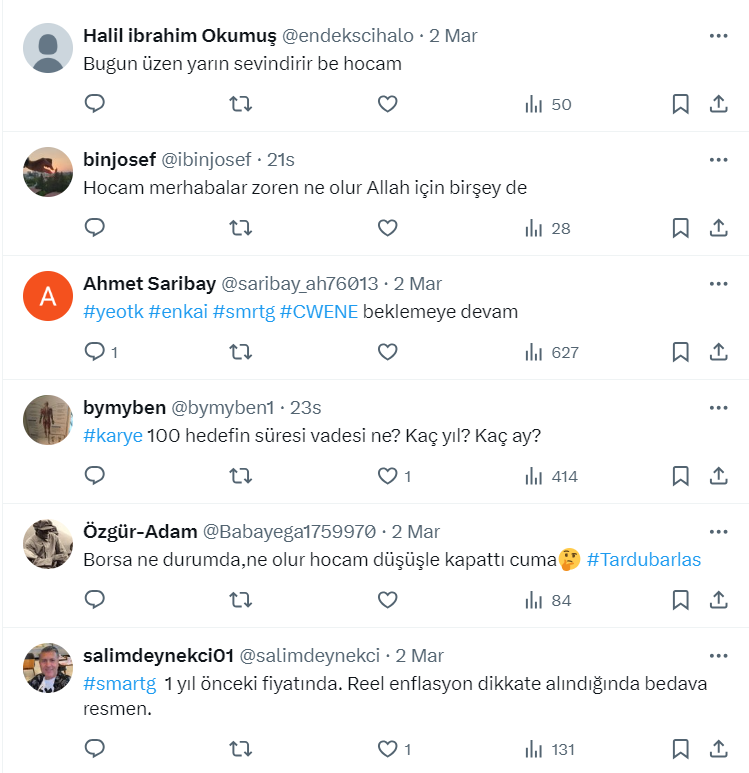Like Ahmet Saribay's tweet
This screenshot has height=773, width=749.
388,352
